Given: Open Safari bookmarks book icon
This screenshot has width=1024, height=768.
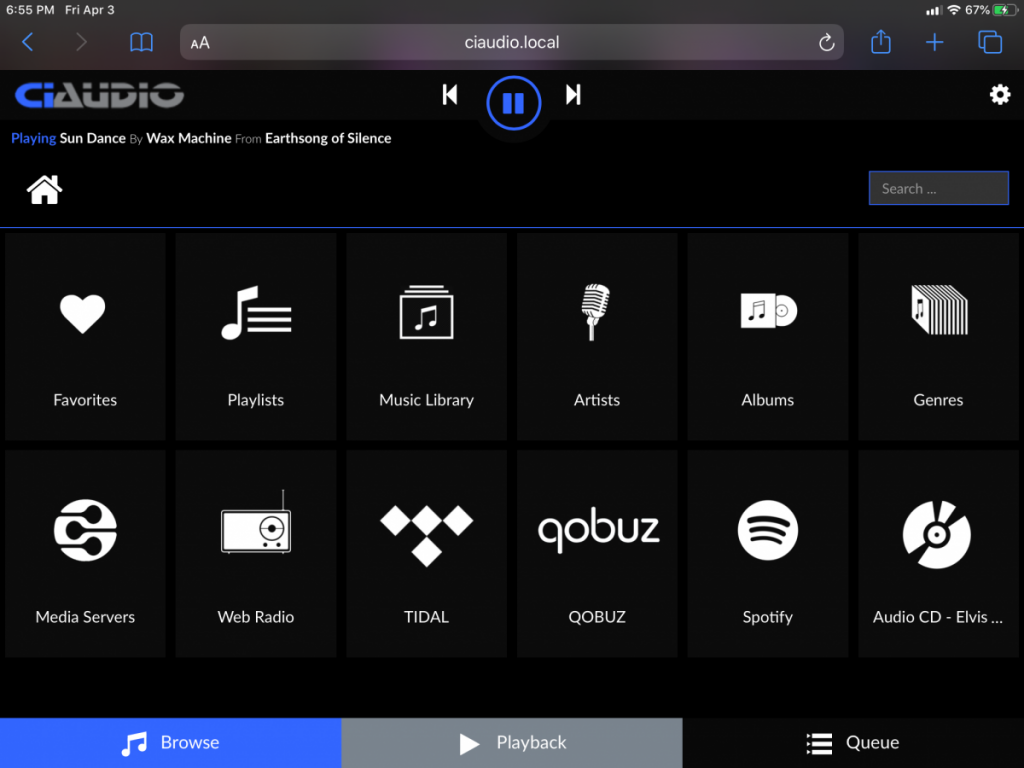Looking at the screenshot, I should tap(141, 42).
